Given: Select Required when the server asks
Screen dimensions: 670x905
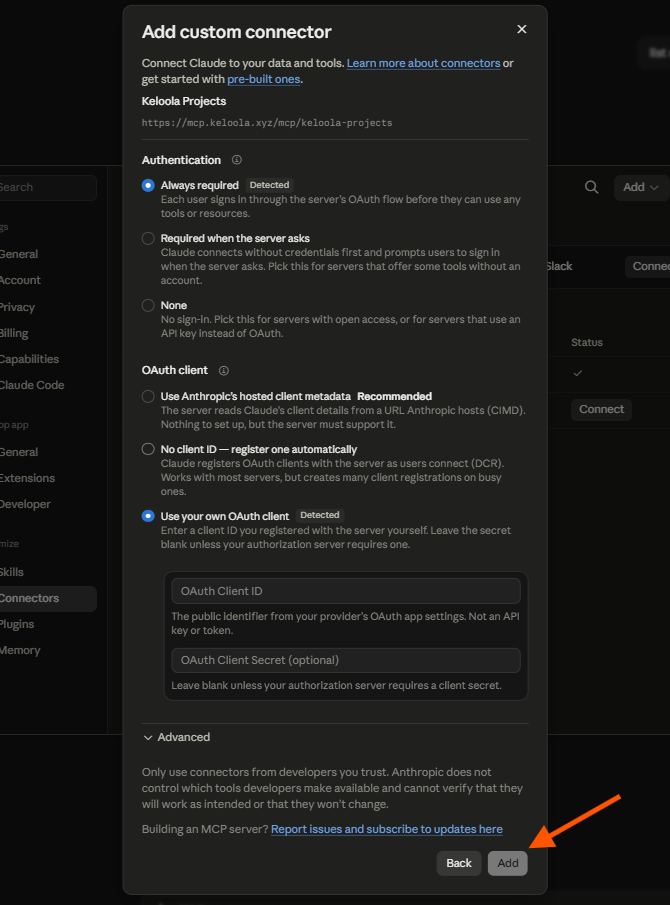Looking at the screenshot, I should click(148, 238).
